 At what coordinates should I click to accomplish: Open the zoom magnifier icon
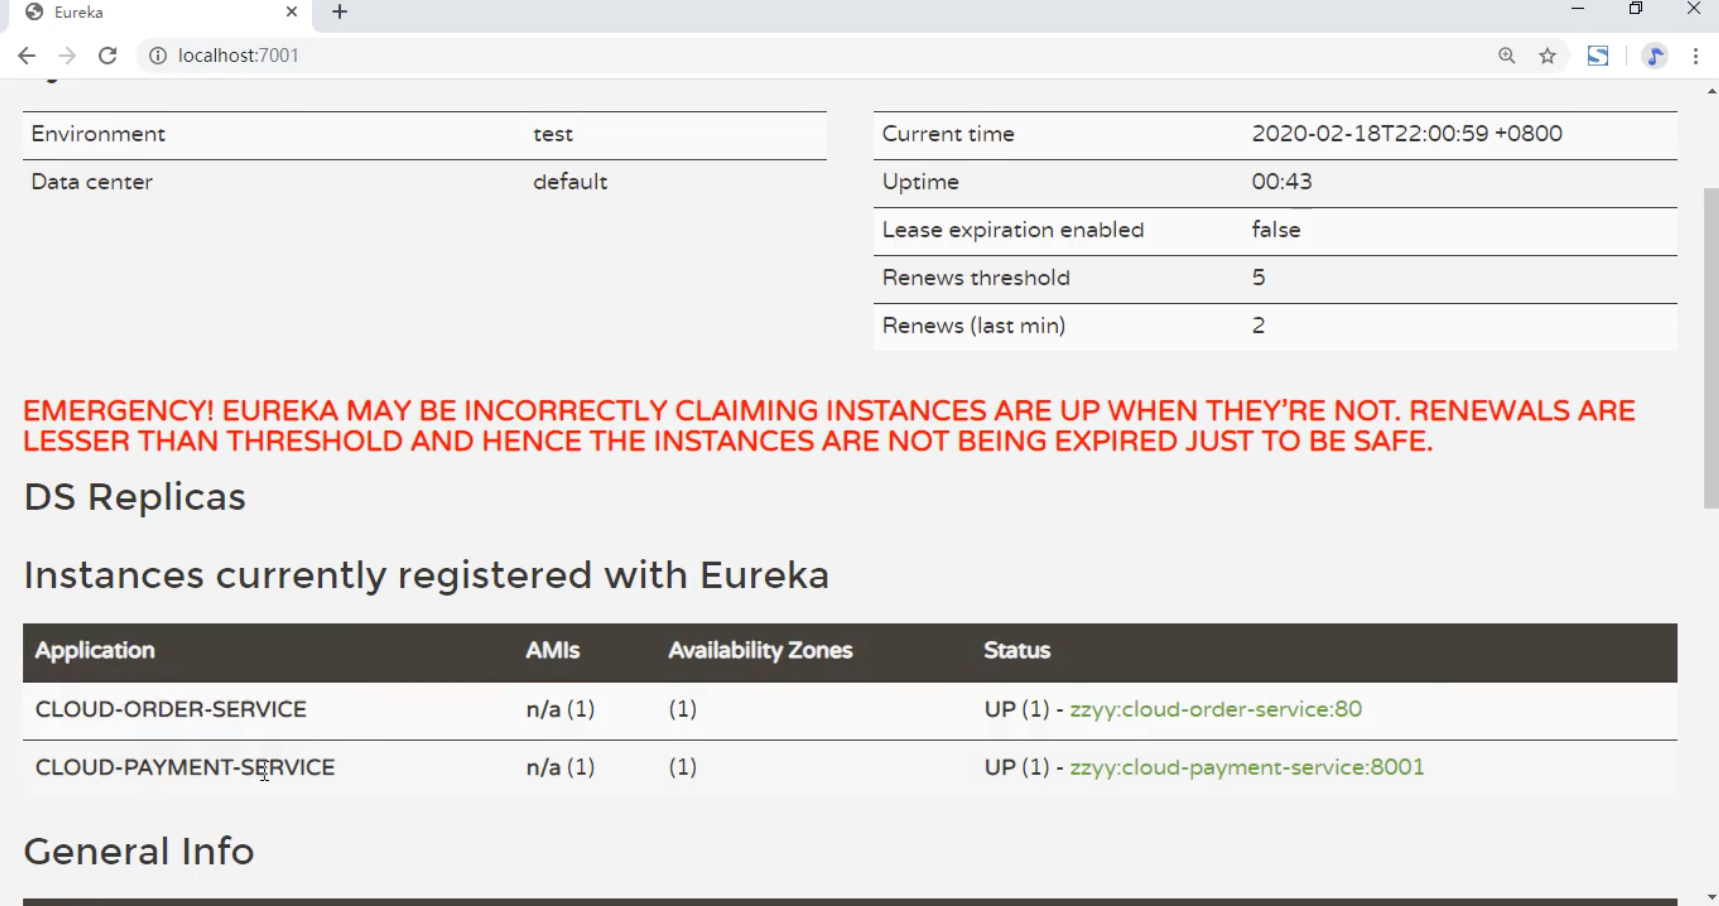point(1507,56)
